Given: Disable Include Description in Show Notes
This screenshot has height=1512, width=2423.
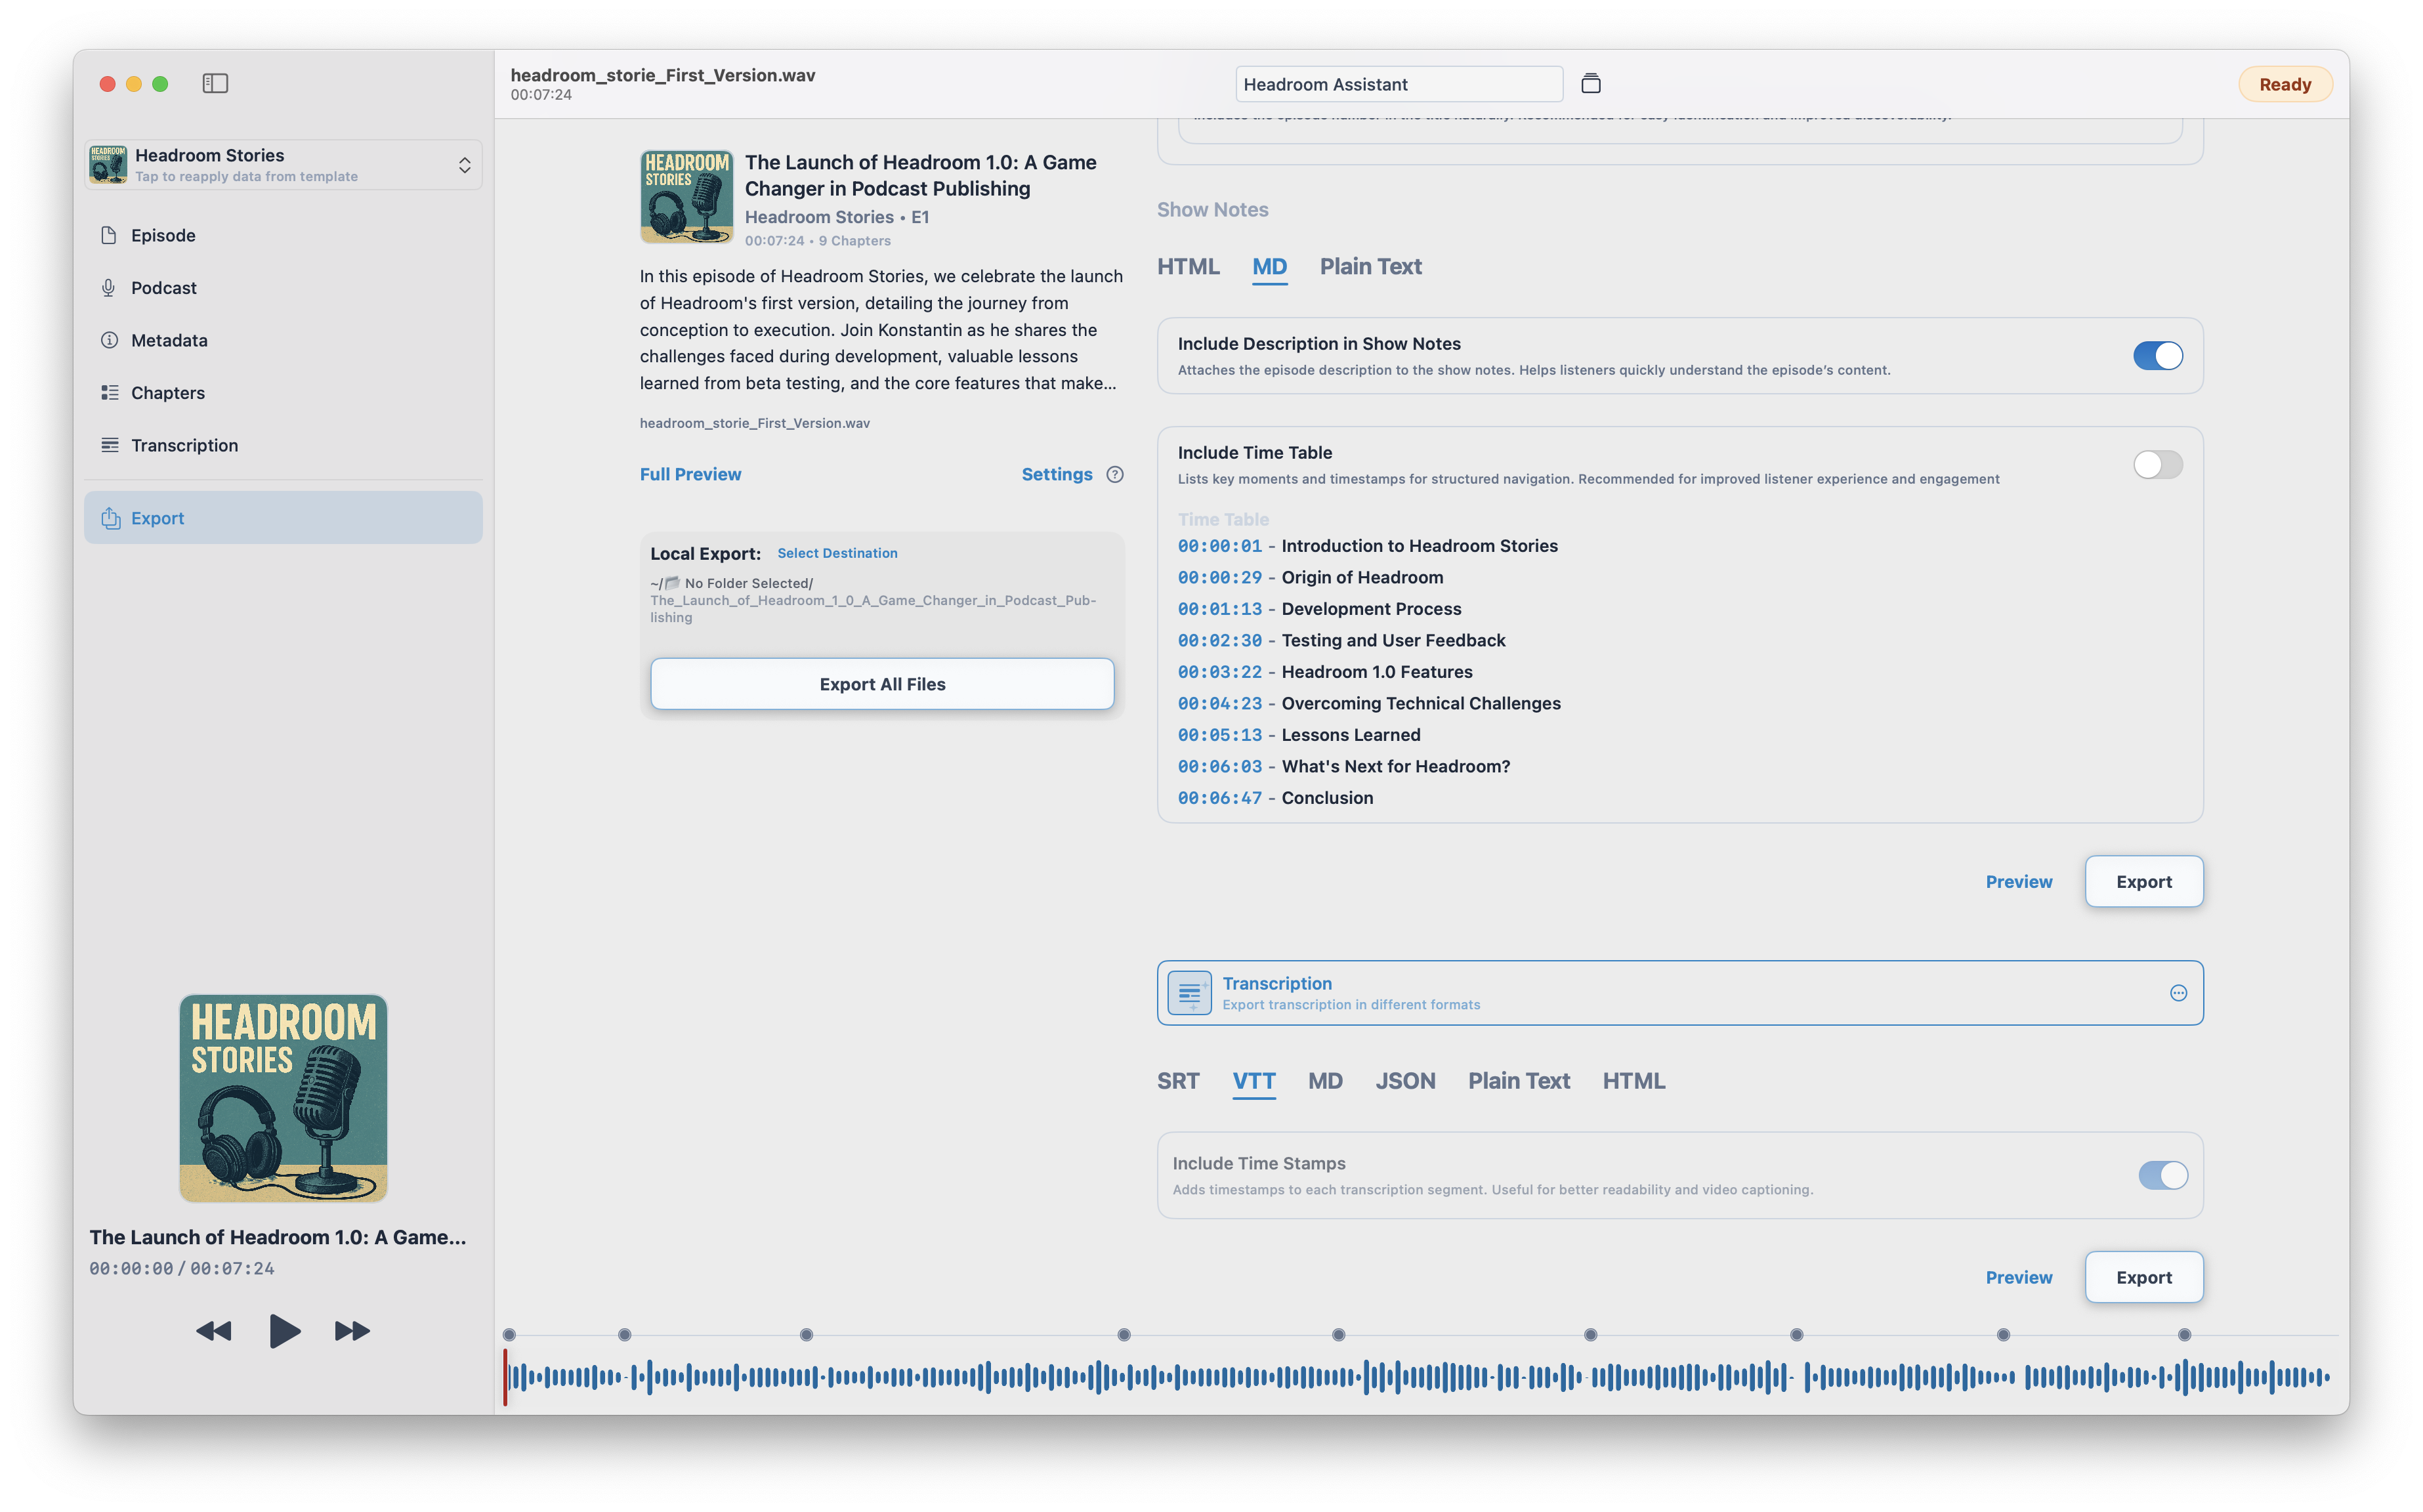Looking at the screenshot, I should pyautogui.click(x=2157, y=356).
